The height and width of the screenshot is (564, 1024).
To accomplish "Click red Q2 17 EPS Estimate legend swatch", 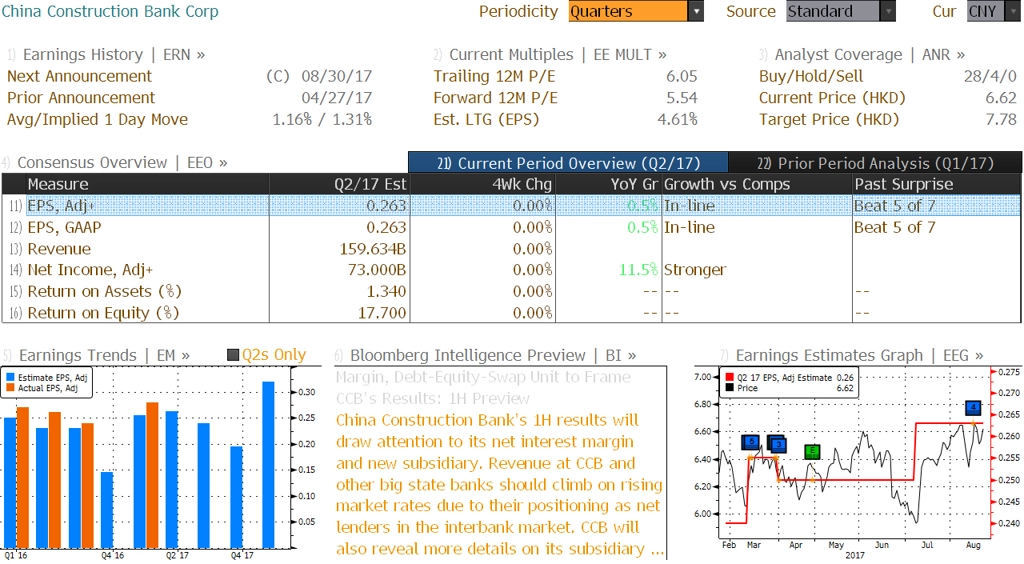I will point(729,377).
